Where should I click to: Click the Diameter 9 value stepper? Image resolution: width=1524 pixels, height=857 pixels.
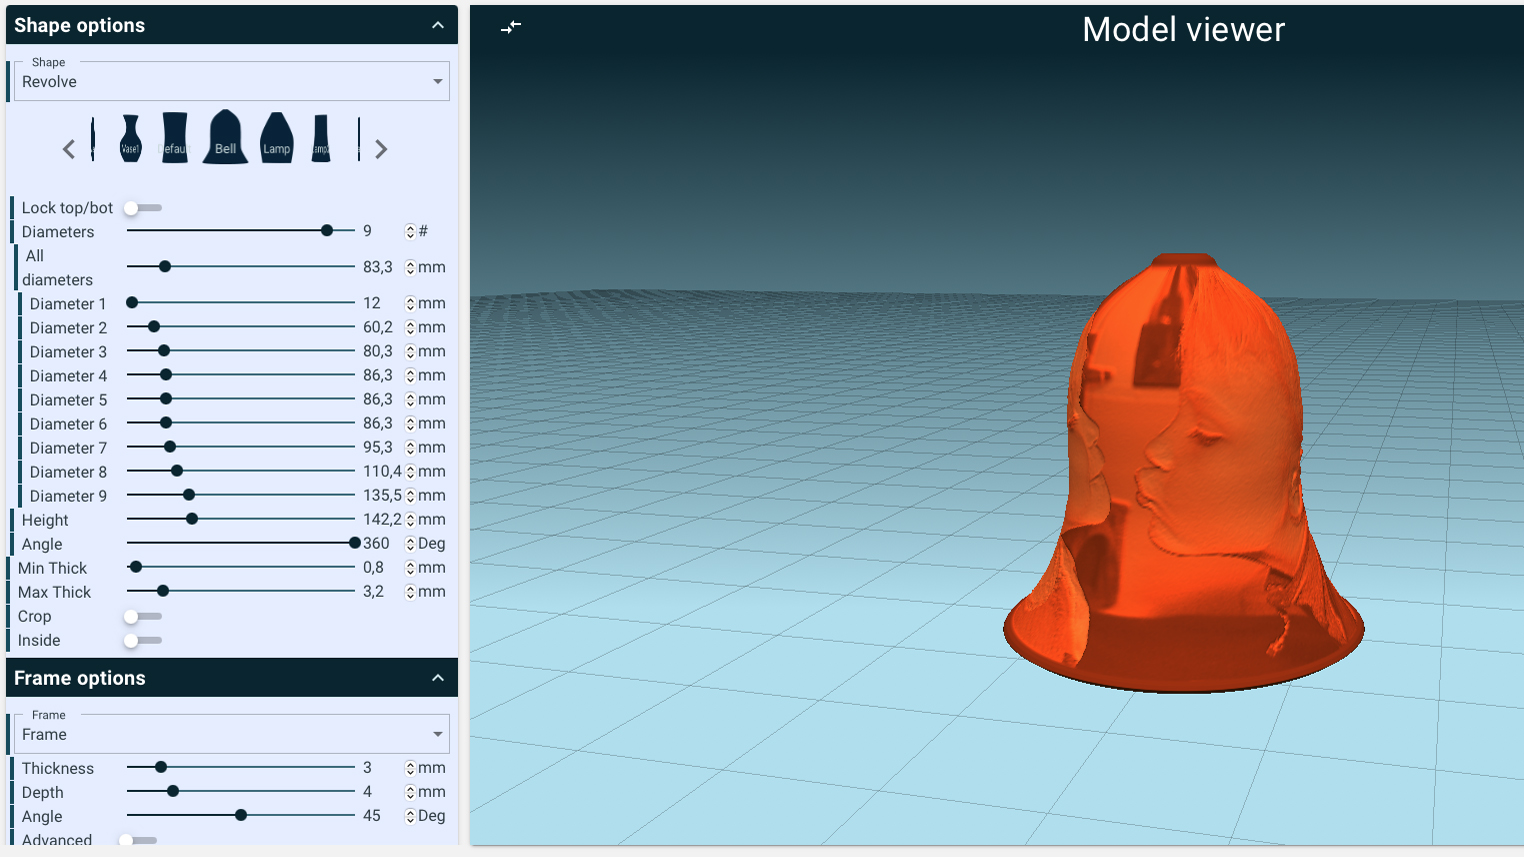(410, 496)
